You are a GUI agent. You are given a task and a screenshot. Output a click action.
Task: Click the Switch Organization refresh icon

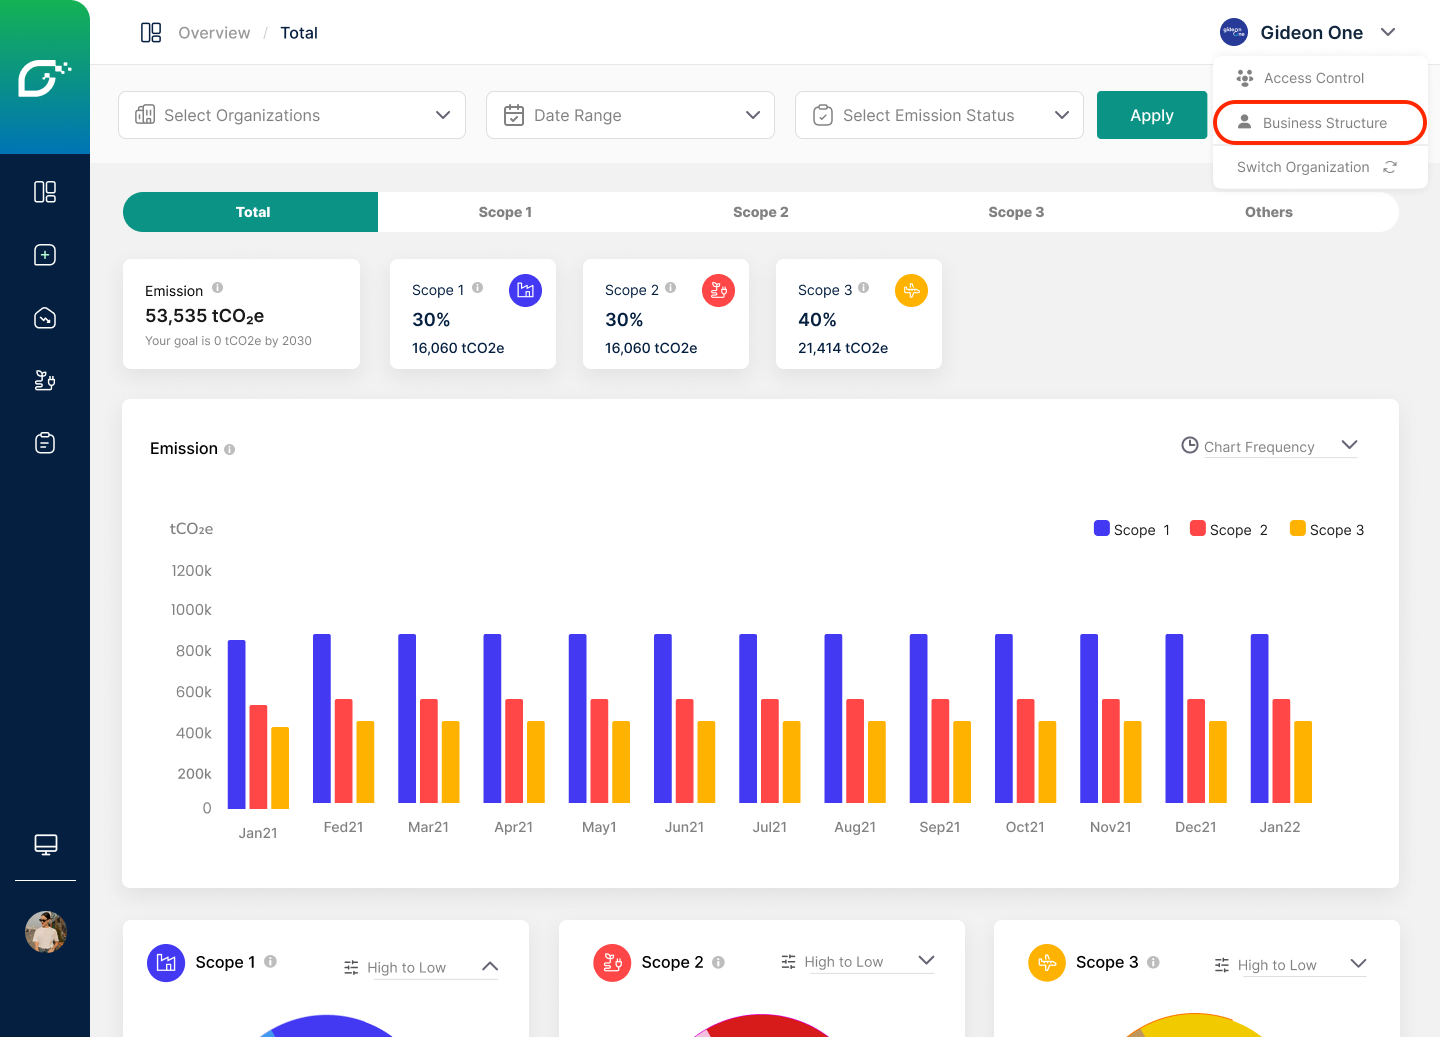(x=1390, y=167)
